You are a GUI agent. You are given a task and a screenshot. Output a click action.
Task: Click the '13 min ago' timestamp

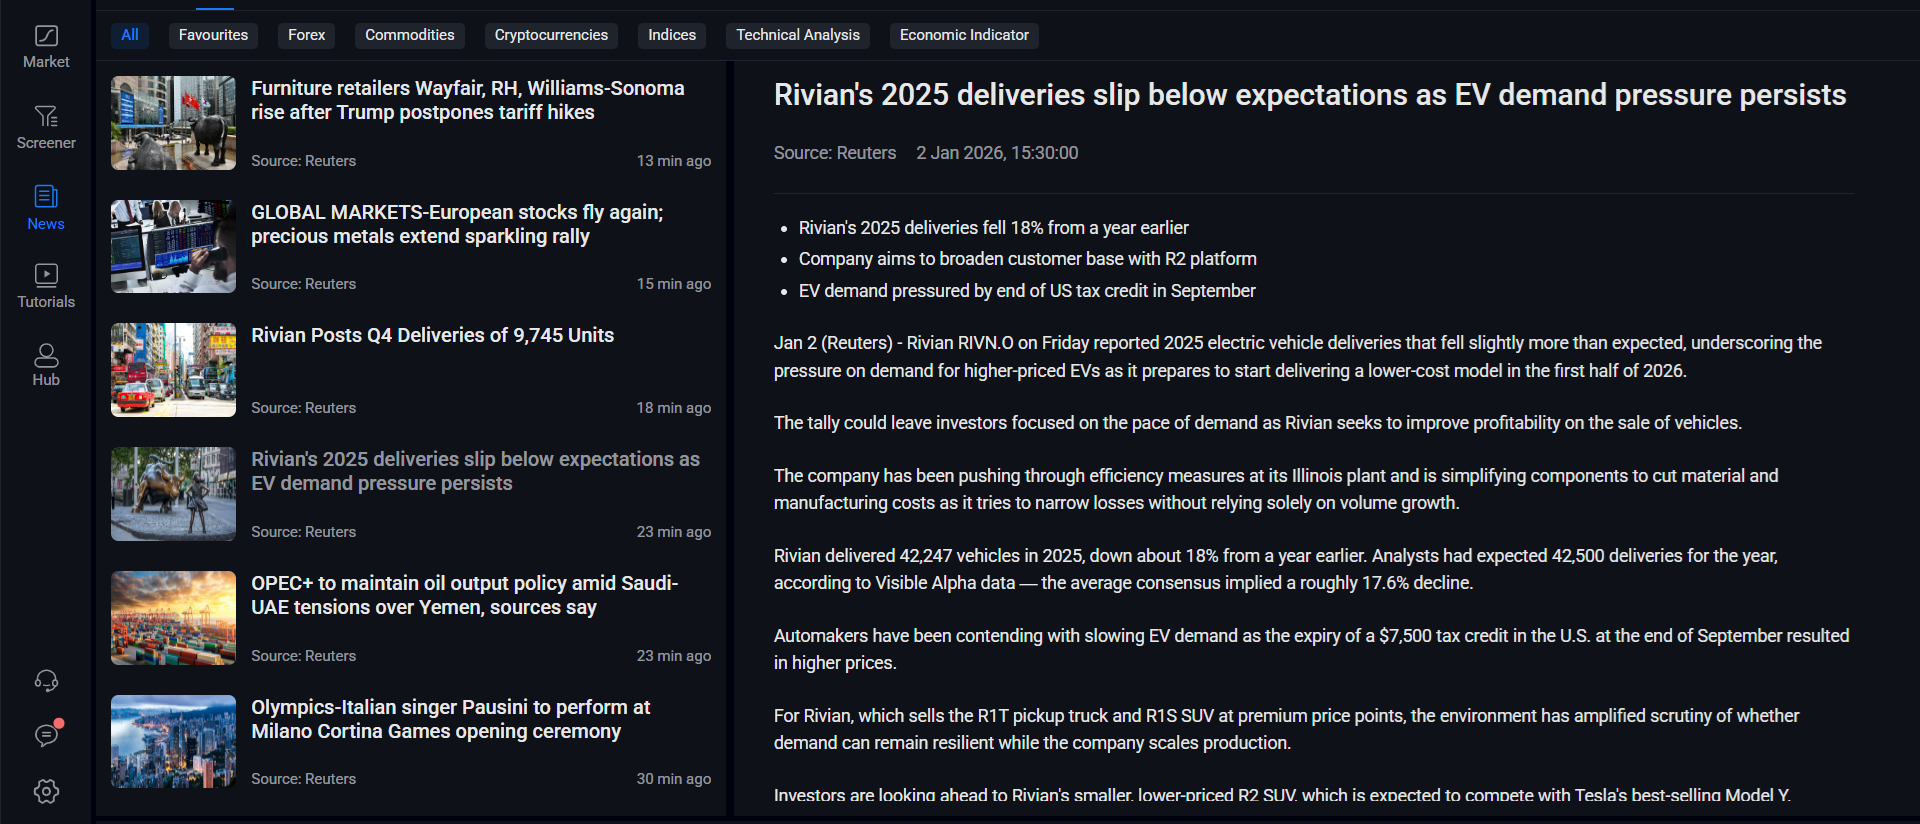click(x=674, y=161)
